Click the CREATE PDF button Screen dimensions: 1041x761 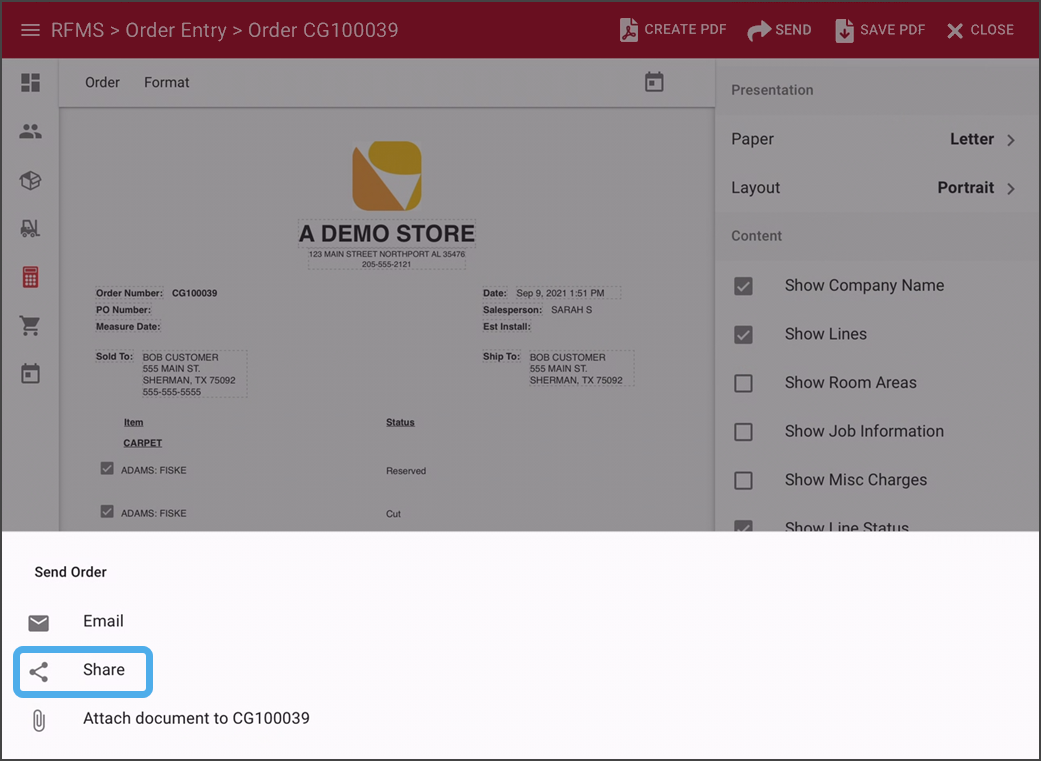coord(673,29)
